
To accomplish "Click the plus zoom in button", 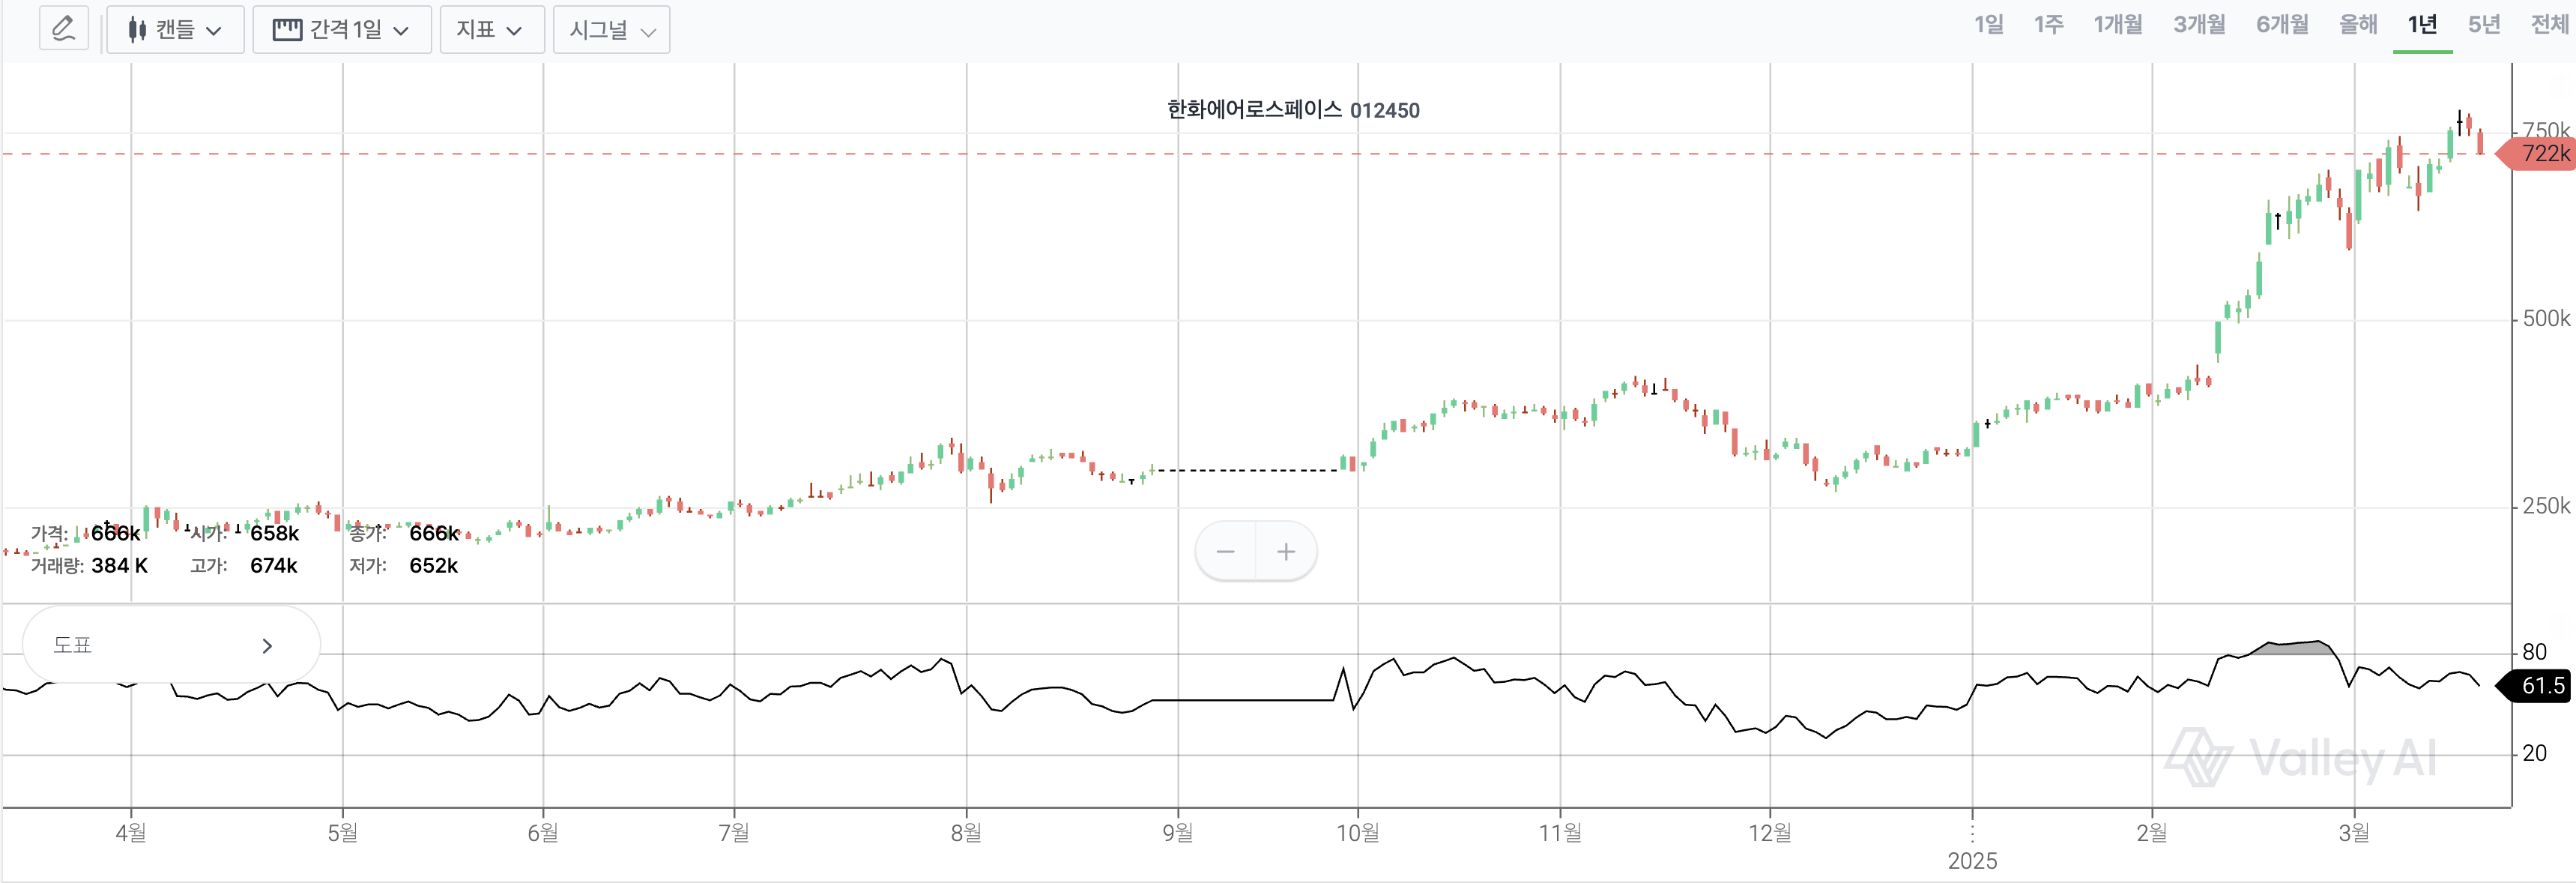I will [x=1286, y=551].
